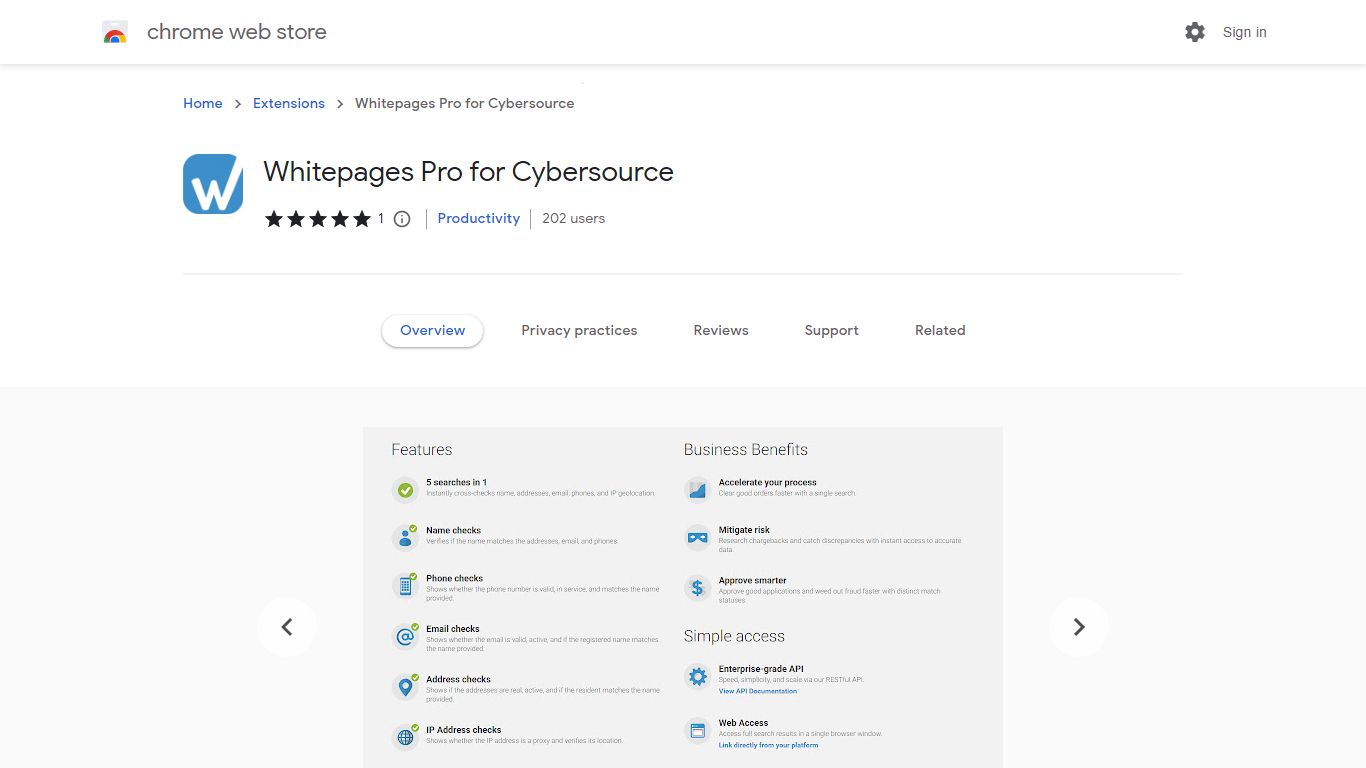Viewport: 1366px width, 768px height.
Task: Click the Web Access browser window icon
Action: click(x=697, y=731)
